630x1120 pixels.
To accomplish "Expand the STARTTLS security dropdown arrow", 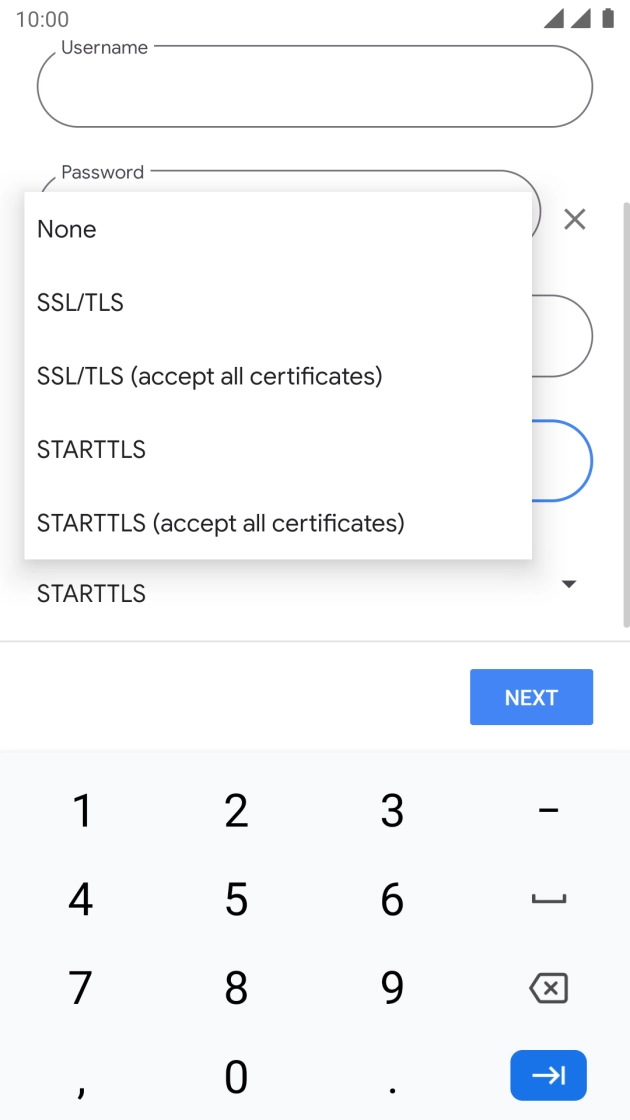I will pyautogui.click(x=569, y=584).
